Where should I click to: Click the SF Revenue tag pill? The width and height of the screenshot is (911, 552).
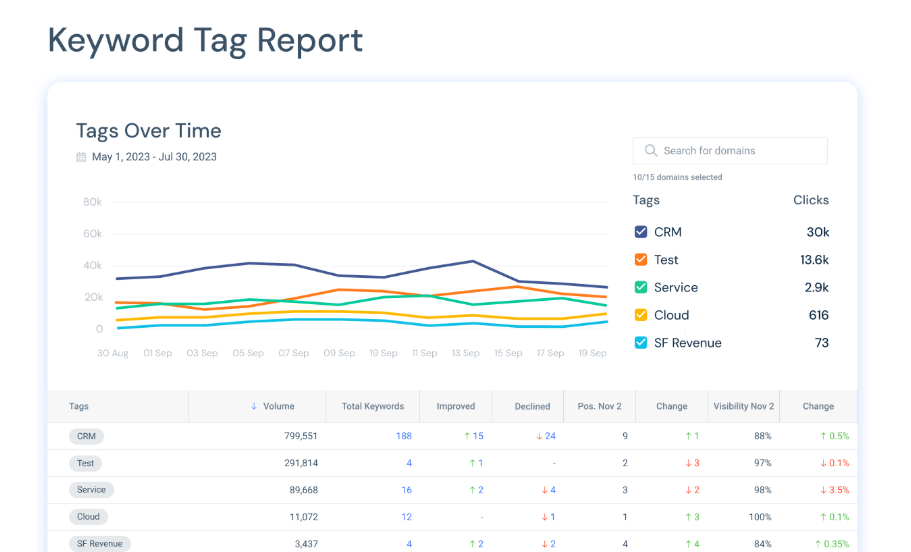100,544
